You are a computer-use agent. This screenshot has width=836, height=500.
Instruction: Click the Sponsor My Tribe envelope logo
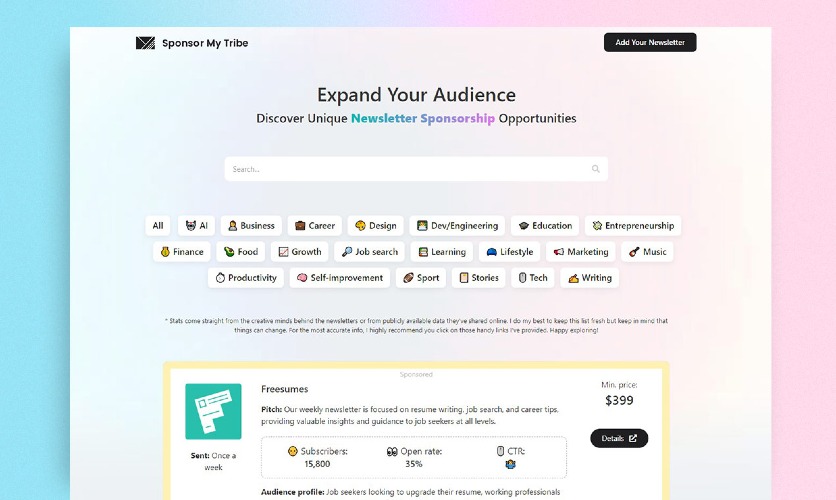click(145, 43)
